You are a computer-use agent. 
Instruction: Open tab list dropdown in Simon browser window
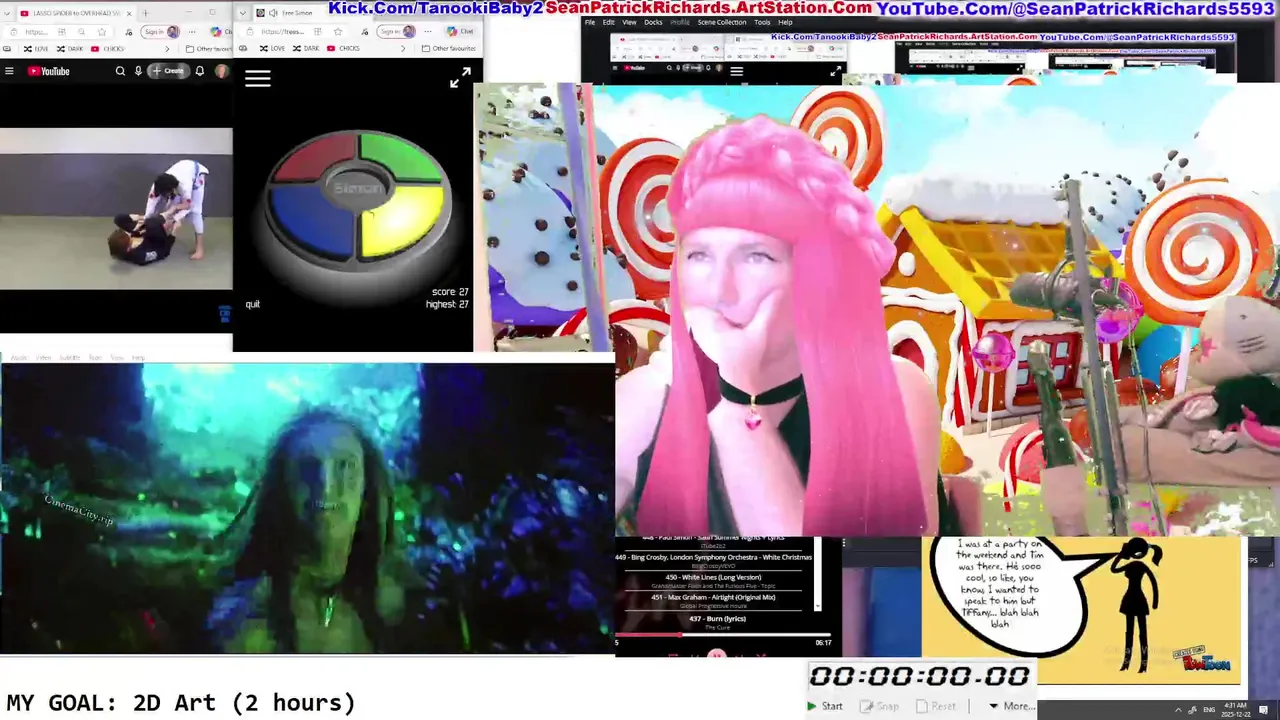tap(243, 13)
